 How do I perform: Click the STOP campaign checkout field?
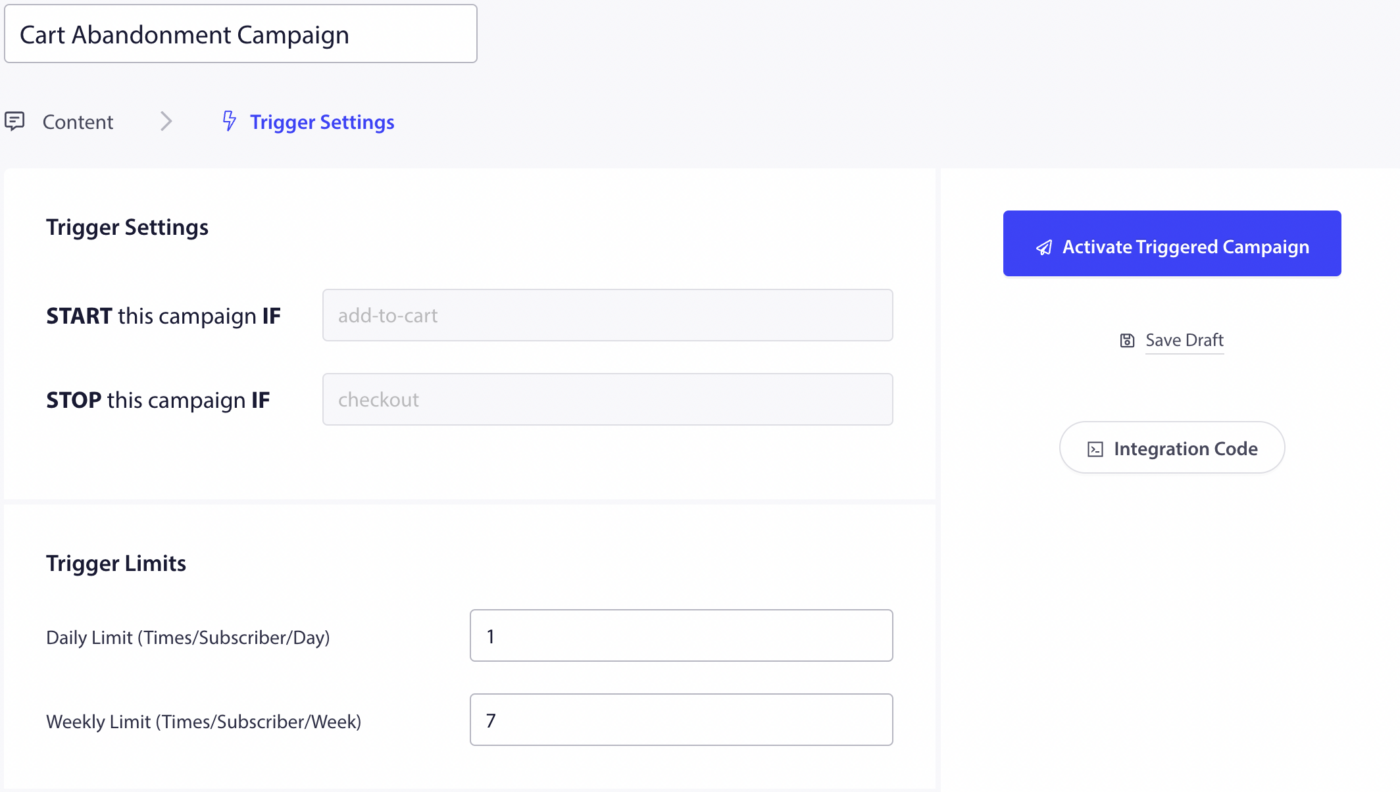click(x=607, y=399)
